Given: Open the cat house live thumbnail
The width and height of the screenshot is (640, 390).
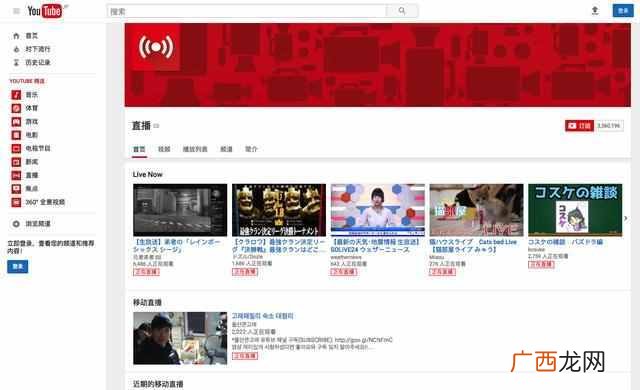Looking at the screenshot, I should click(476, 210).
